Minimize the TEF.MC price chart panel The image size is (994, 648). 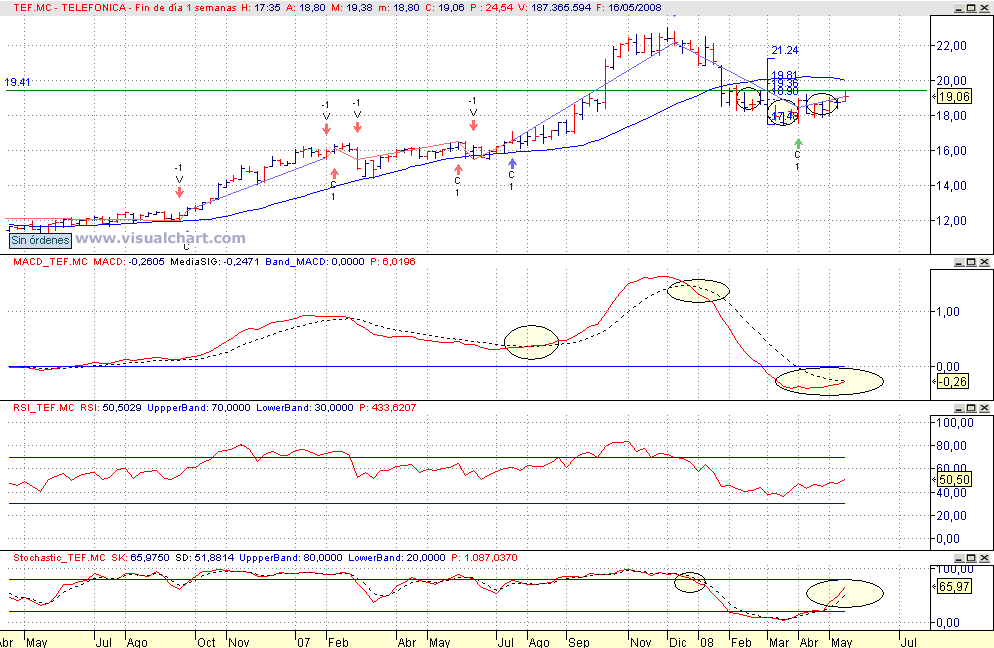[960, 8]
